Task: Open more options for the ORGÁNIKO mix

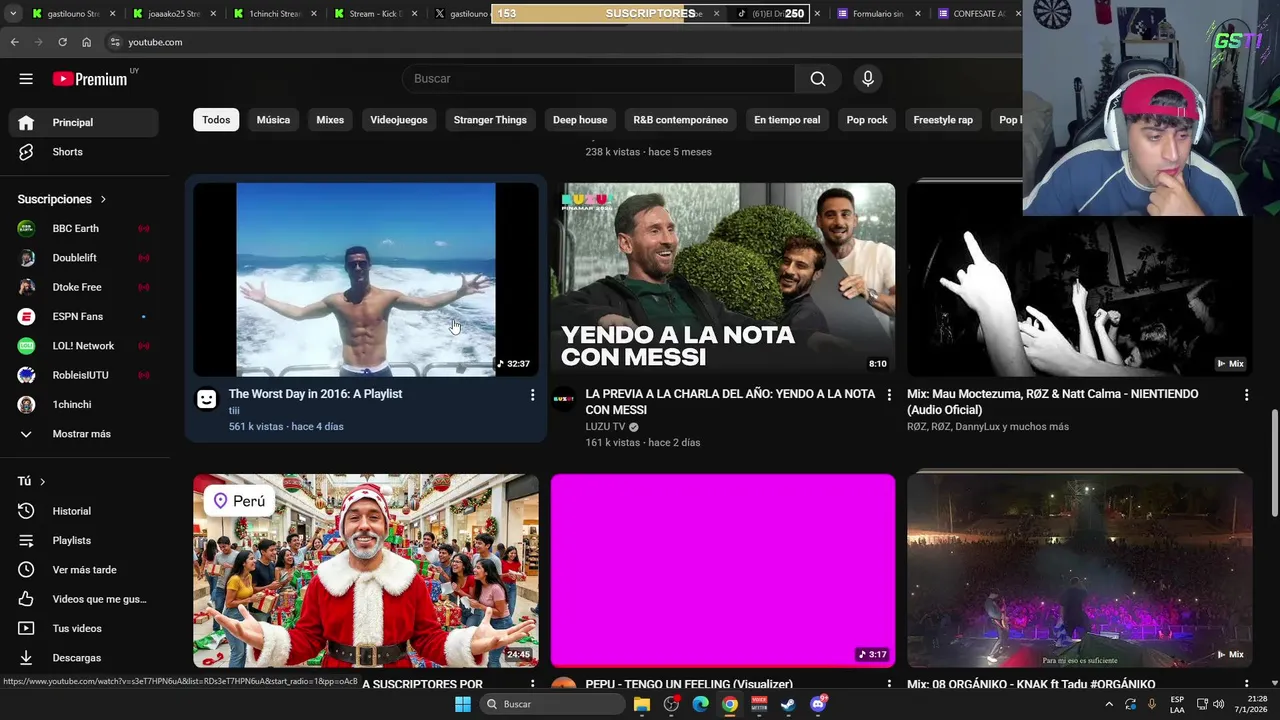Action: (1246, 685)
